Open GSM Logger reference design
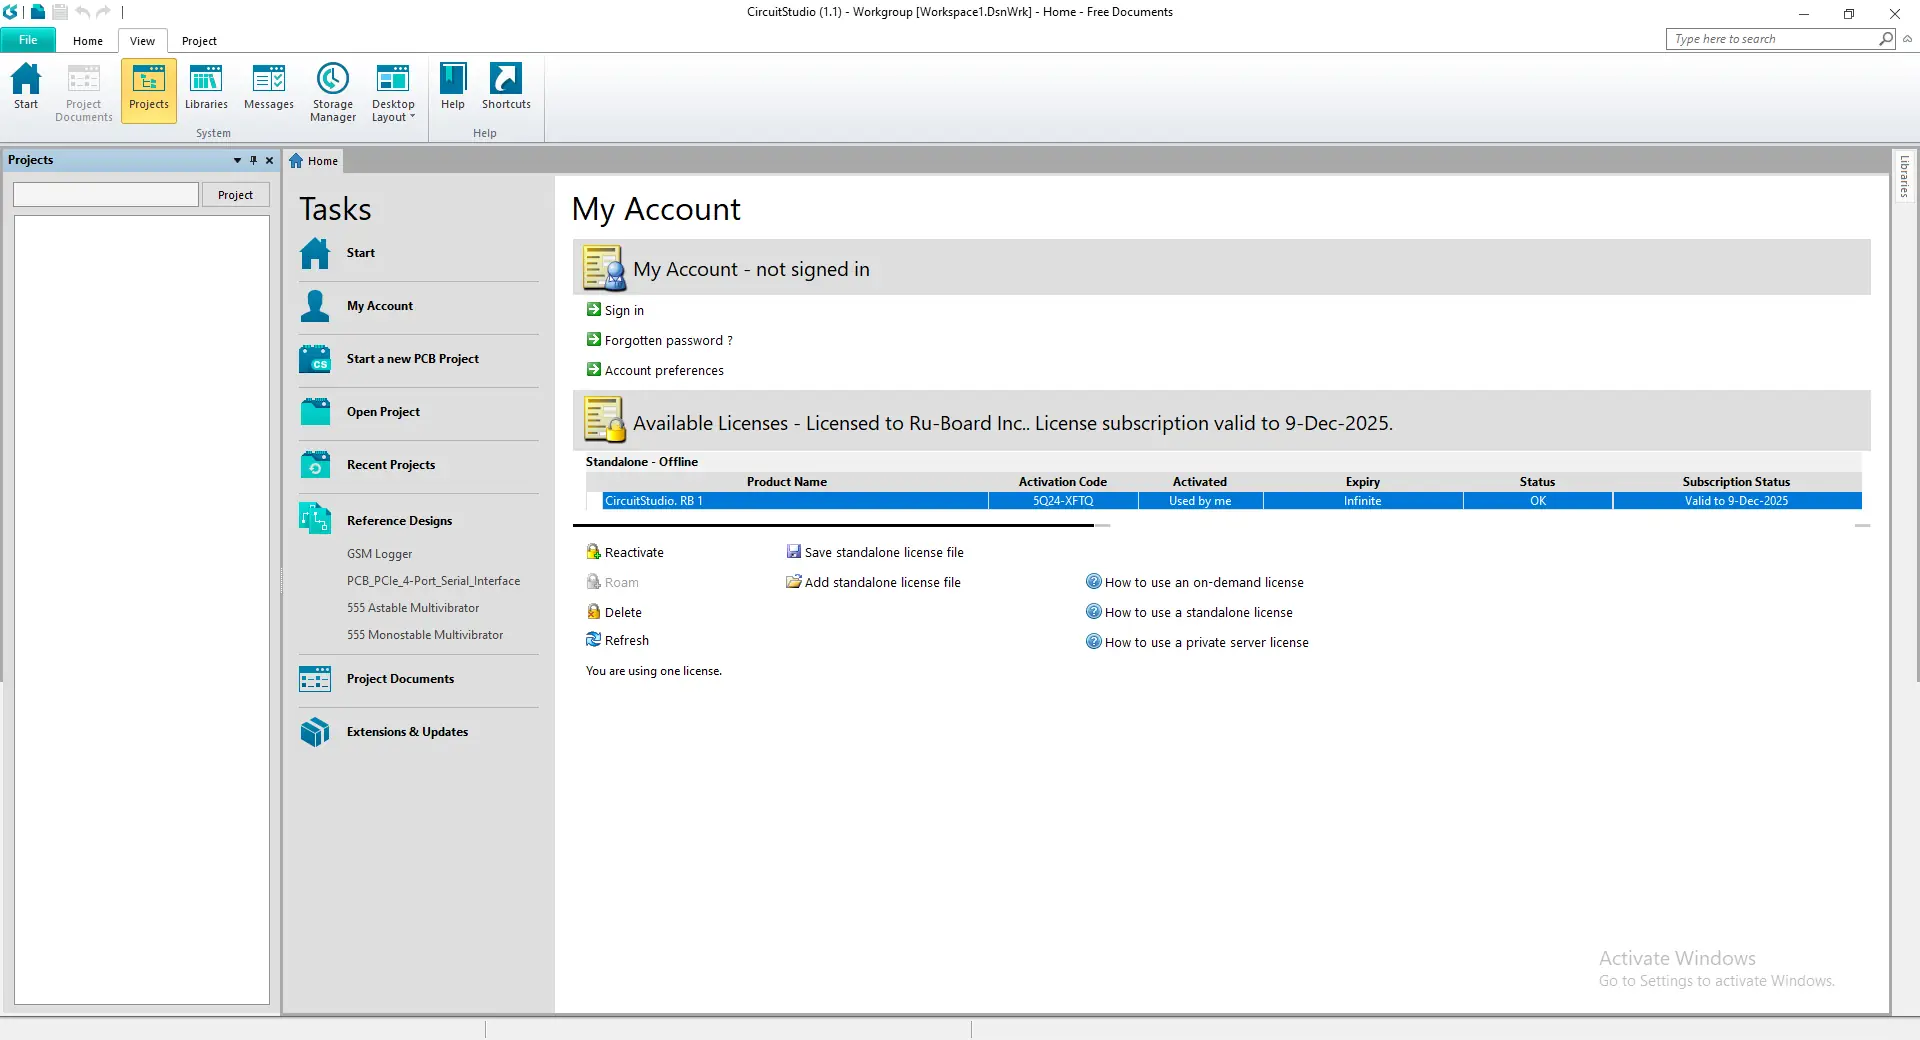Screen dimensions: 1920x1040 click(379, 554)
